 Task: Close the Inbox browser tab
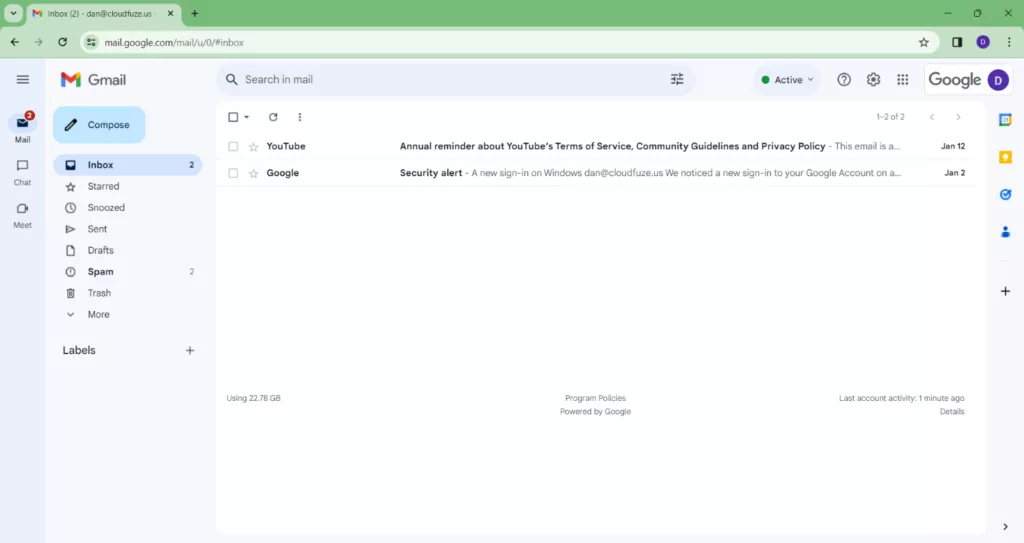click(170, 13)
